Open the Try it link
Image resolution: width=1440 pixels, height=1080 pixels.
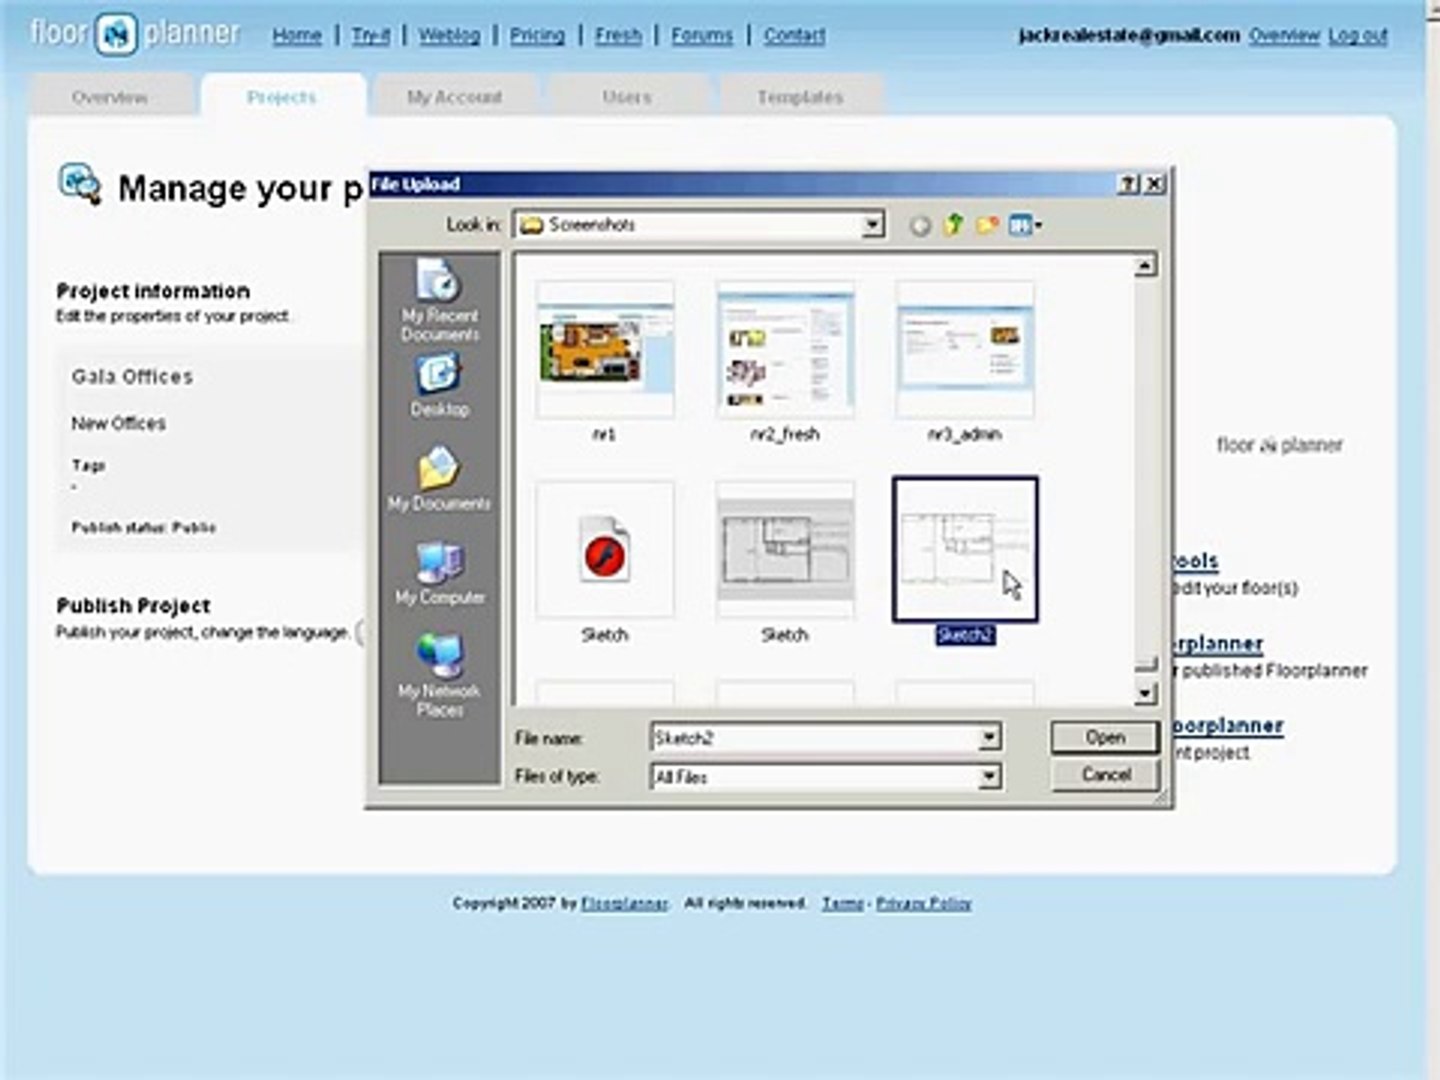(371, 35)
